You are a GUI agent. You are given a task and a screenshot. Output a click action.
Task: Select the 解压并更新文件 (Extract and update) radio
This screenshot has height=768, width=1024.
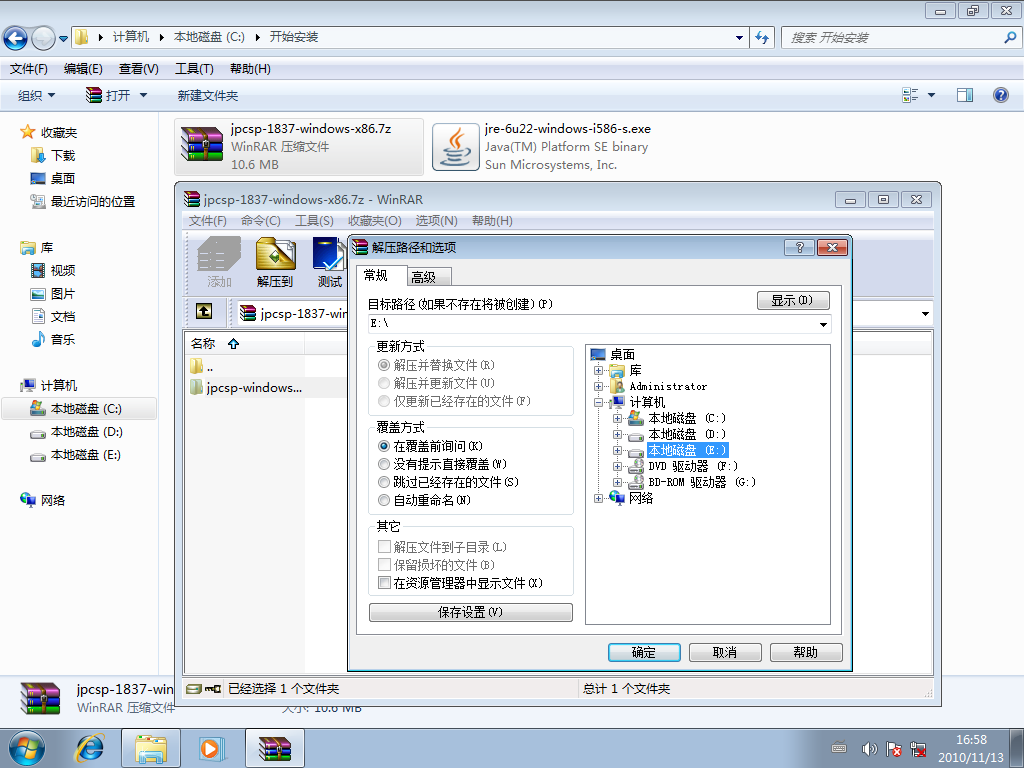(384, 383)
